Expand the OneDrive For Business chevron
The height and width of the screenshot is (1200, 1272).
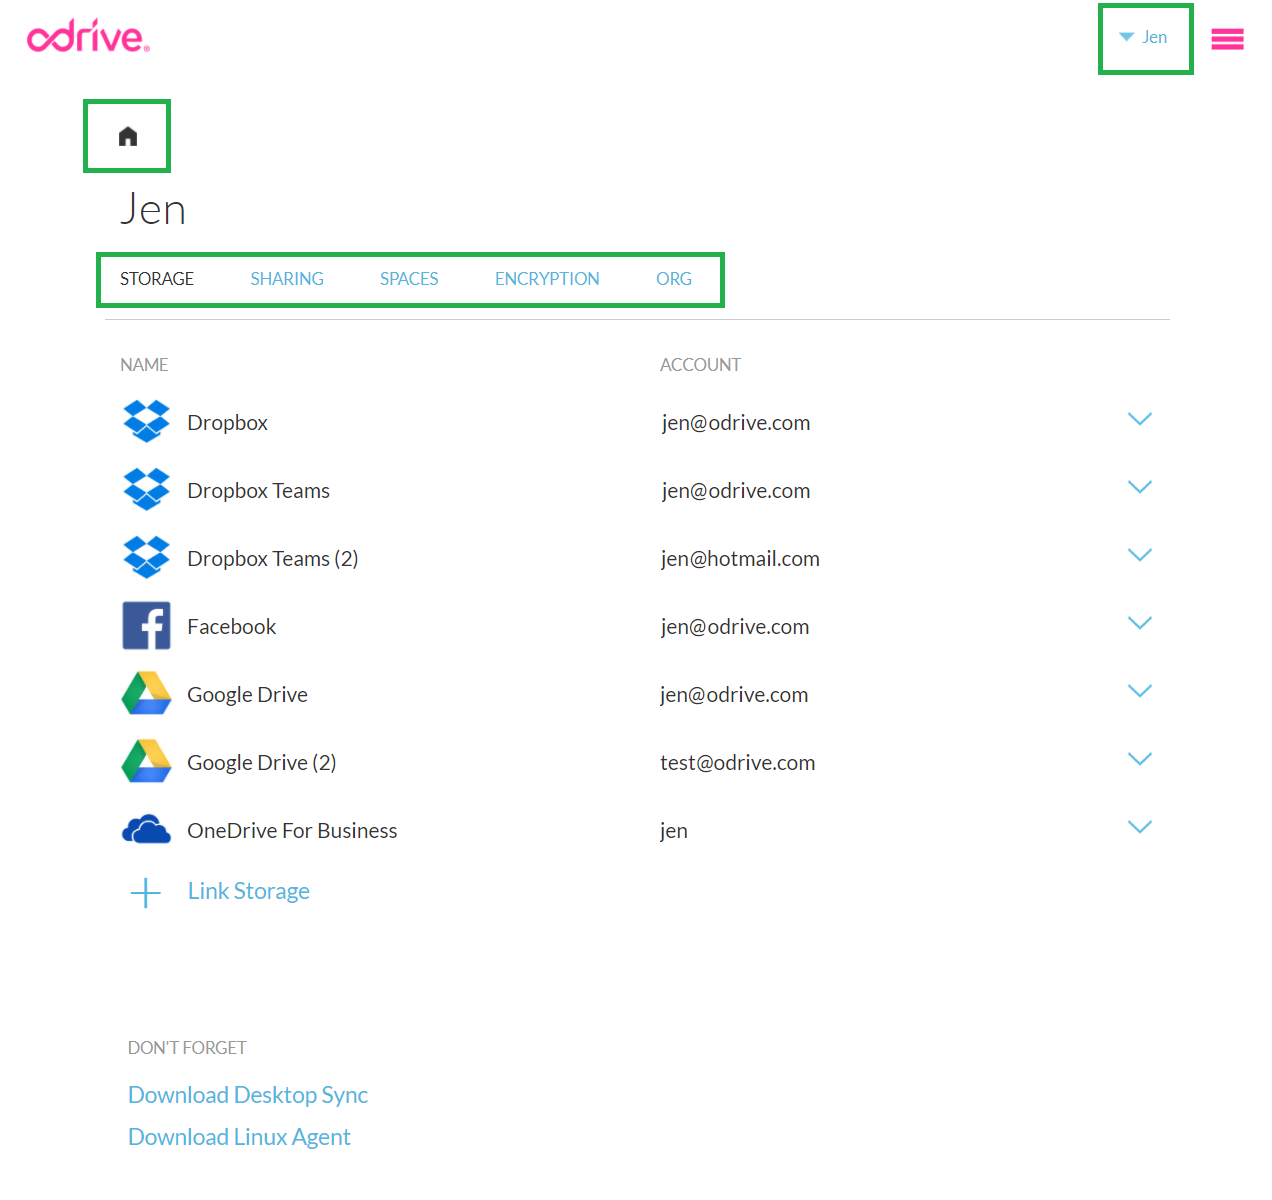(1139, 827)
